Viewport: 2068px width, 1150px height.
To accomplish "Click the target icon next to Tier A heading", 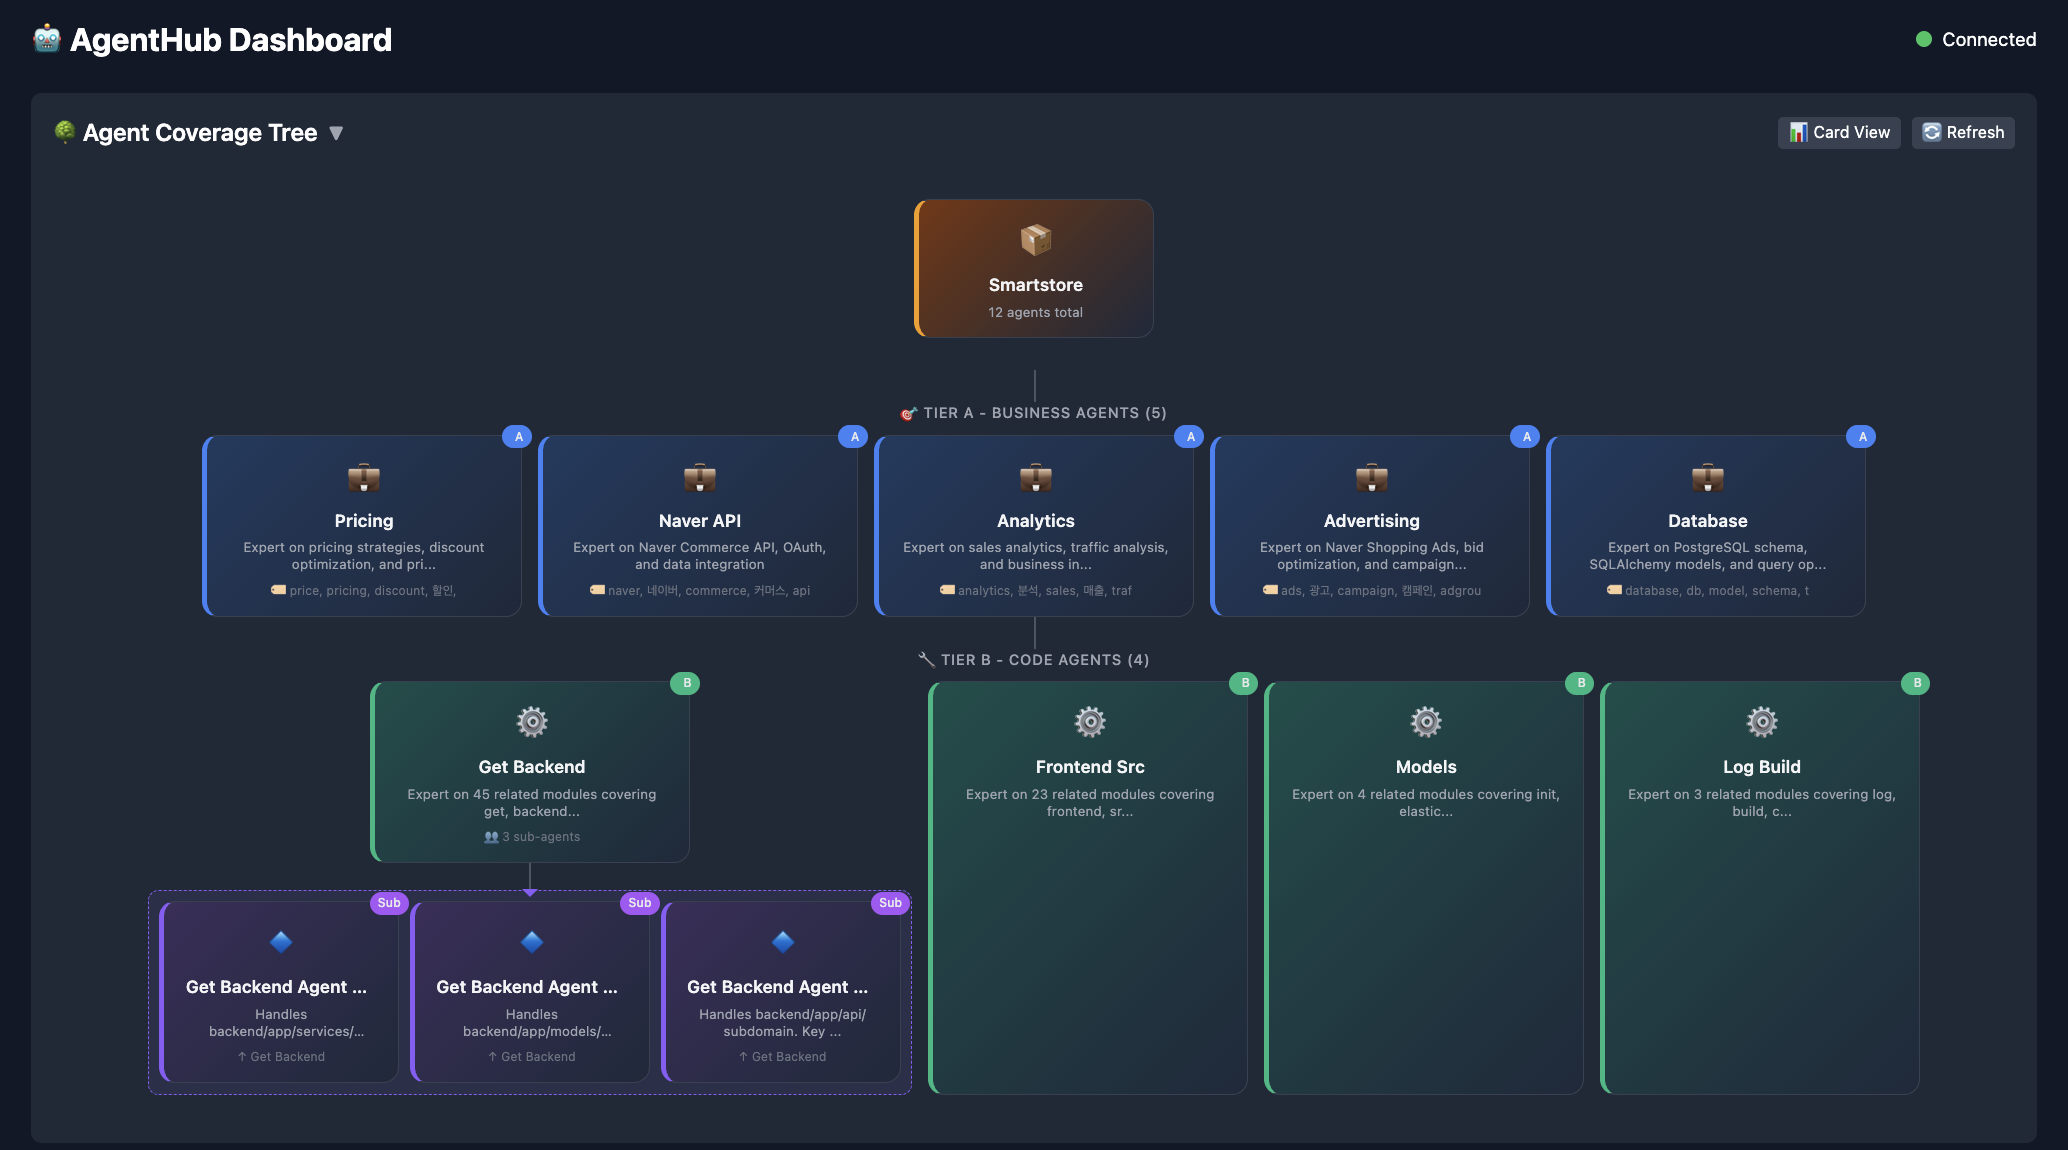I will tap(907, 412).
